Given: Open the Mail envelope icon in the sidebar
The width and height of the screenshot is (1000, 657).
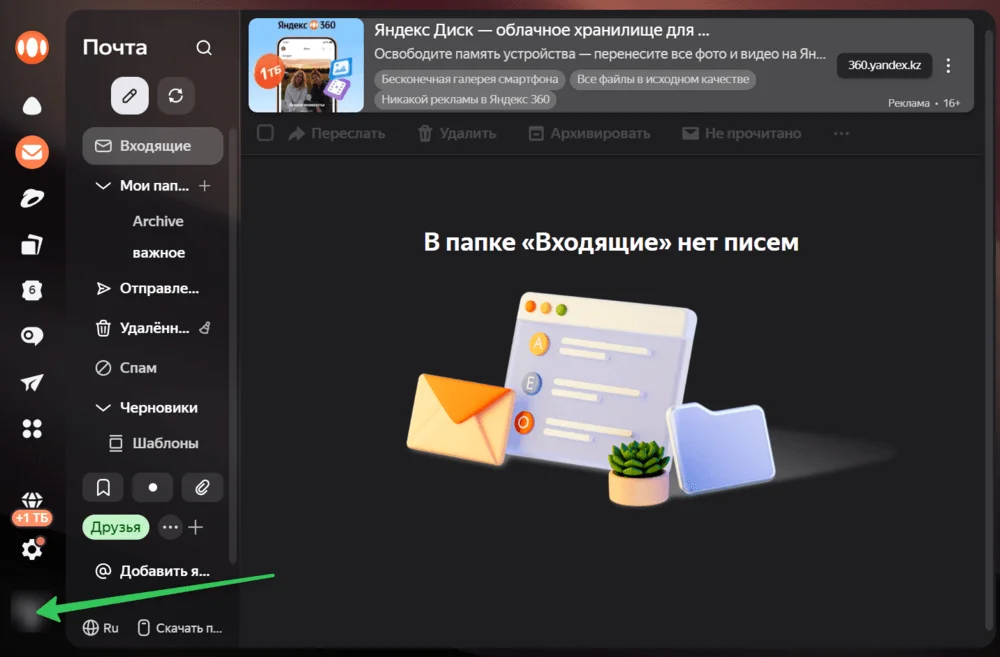Looking at the screenshot, I should (32, 152).
